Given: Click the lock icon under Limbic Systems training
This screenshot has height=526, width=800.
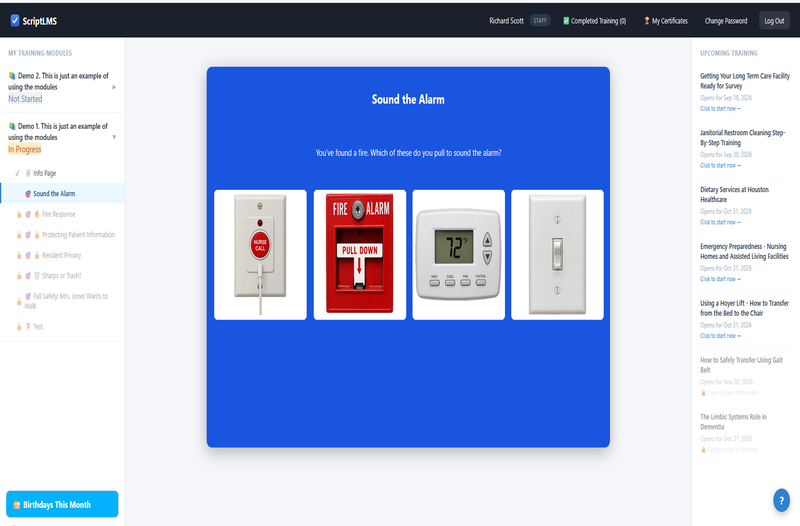Looking at the screenshot, I should [703, 449].
